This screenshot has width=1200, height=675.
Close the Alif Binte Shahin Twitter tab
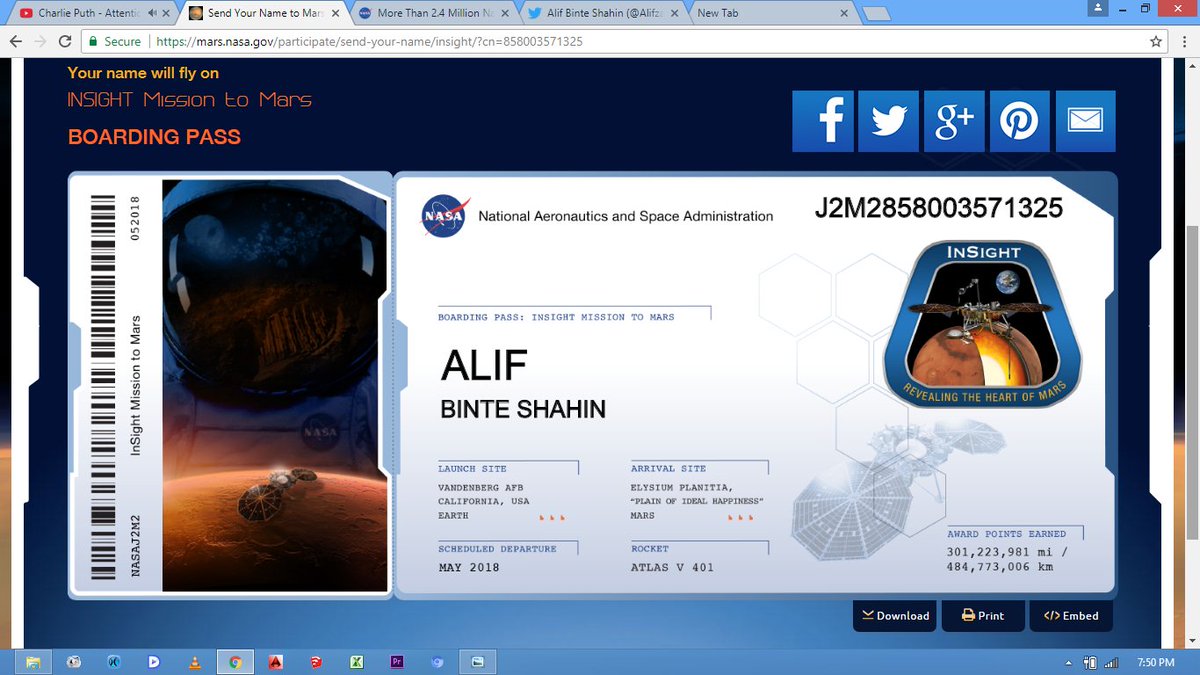[x=674, y=14]
